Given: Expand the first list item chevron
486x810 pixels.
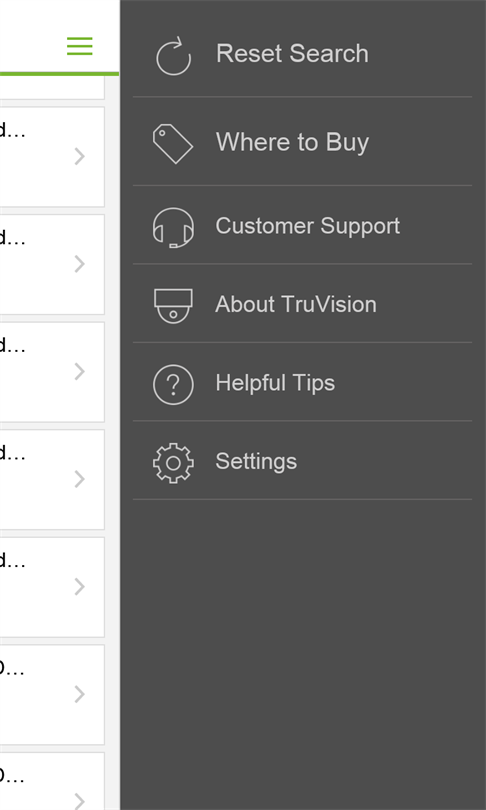Looking at the screenshot, I should point(80,157).
